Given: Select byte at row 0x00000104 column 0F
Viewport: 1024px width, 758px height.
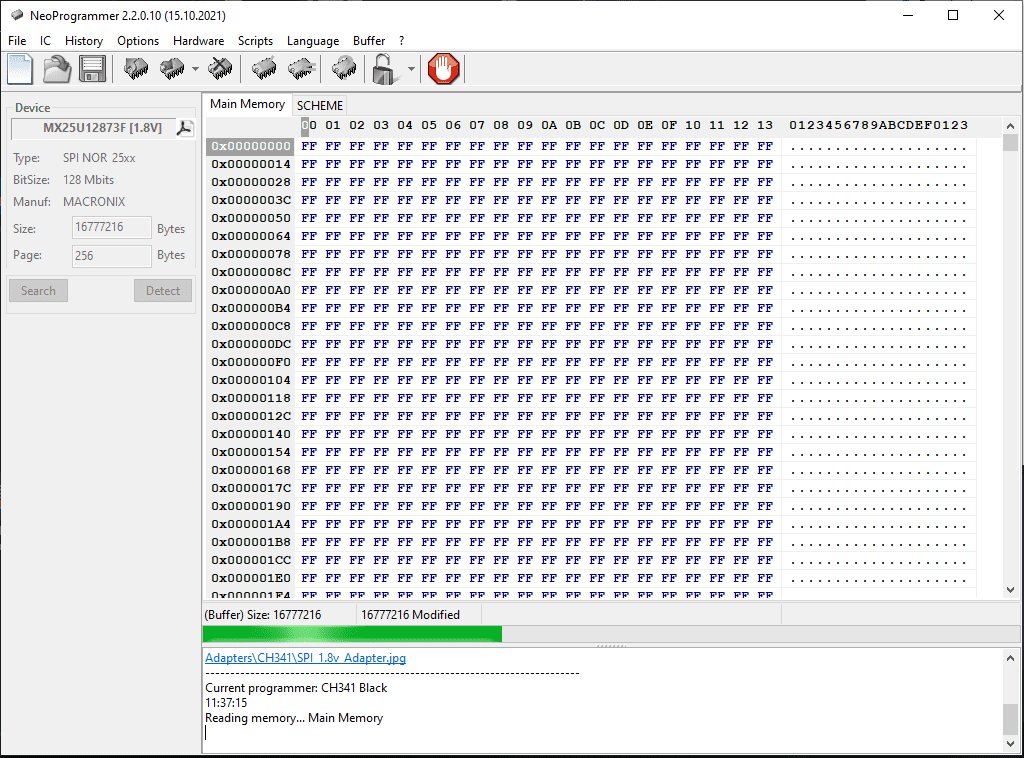Looking at the screenshot, I should 669,380.
